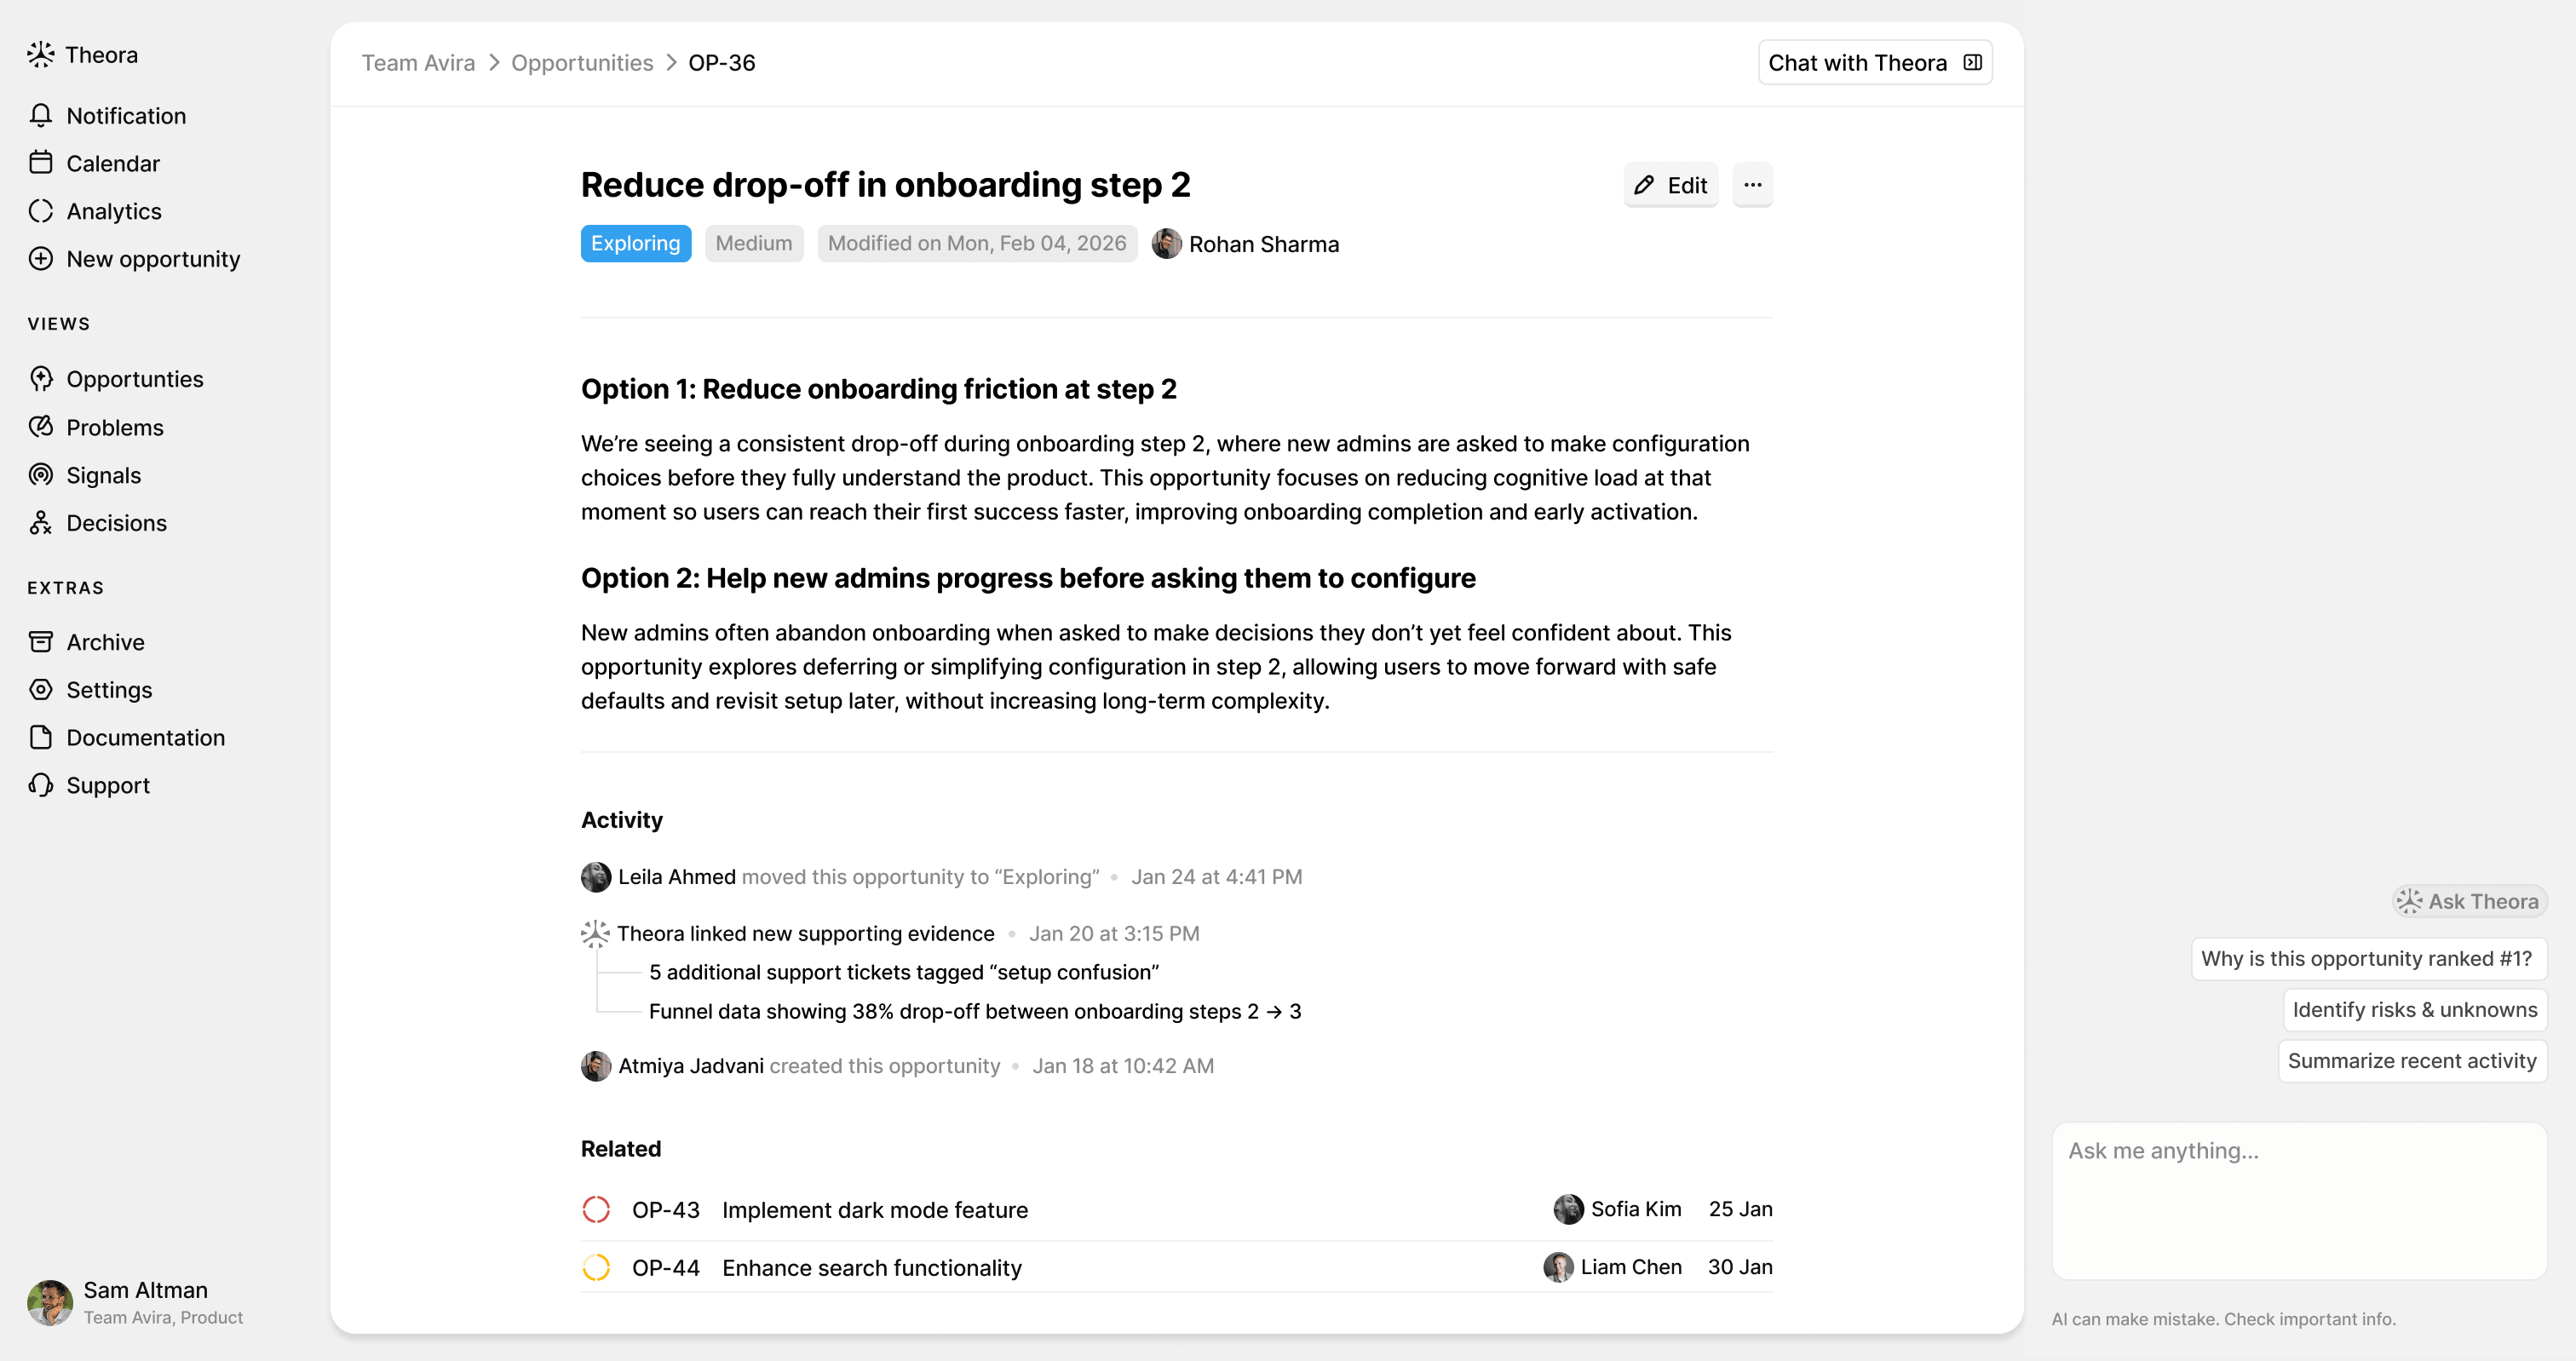Open the Notification panel
Image resolution: width=2576 pixels, height=1361 pixels.
point(125,115)
